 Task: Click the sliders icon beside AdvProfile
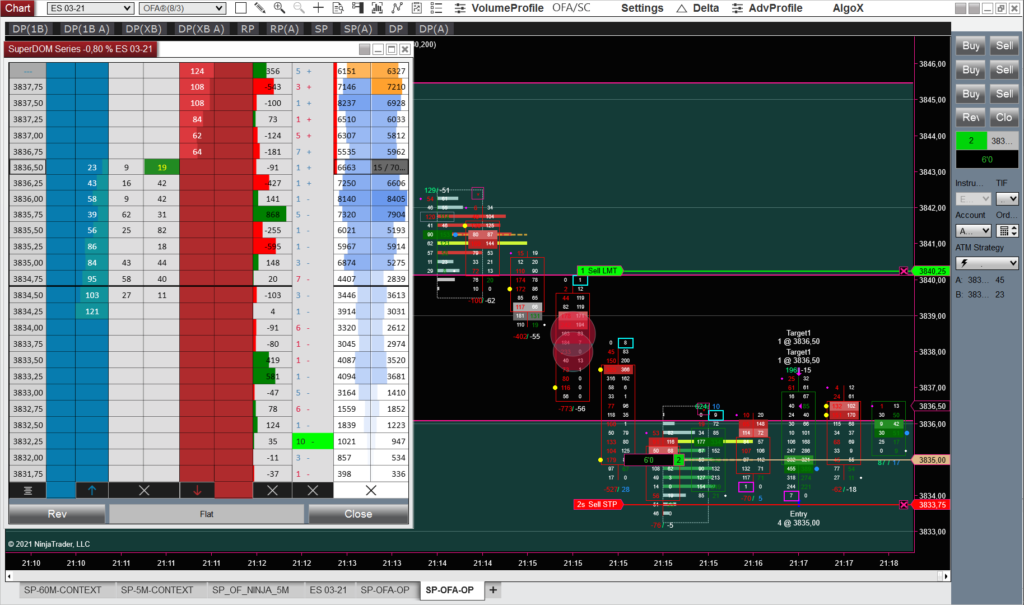click(x=737, y=8)
